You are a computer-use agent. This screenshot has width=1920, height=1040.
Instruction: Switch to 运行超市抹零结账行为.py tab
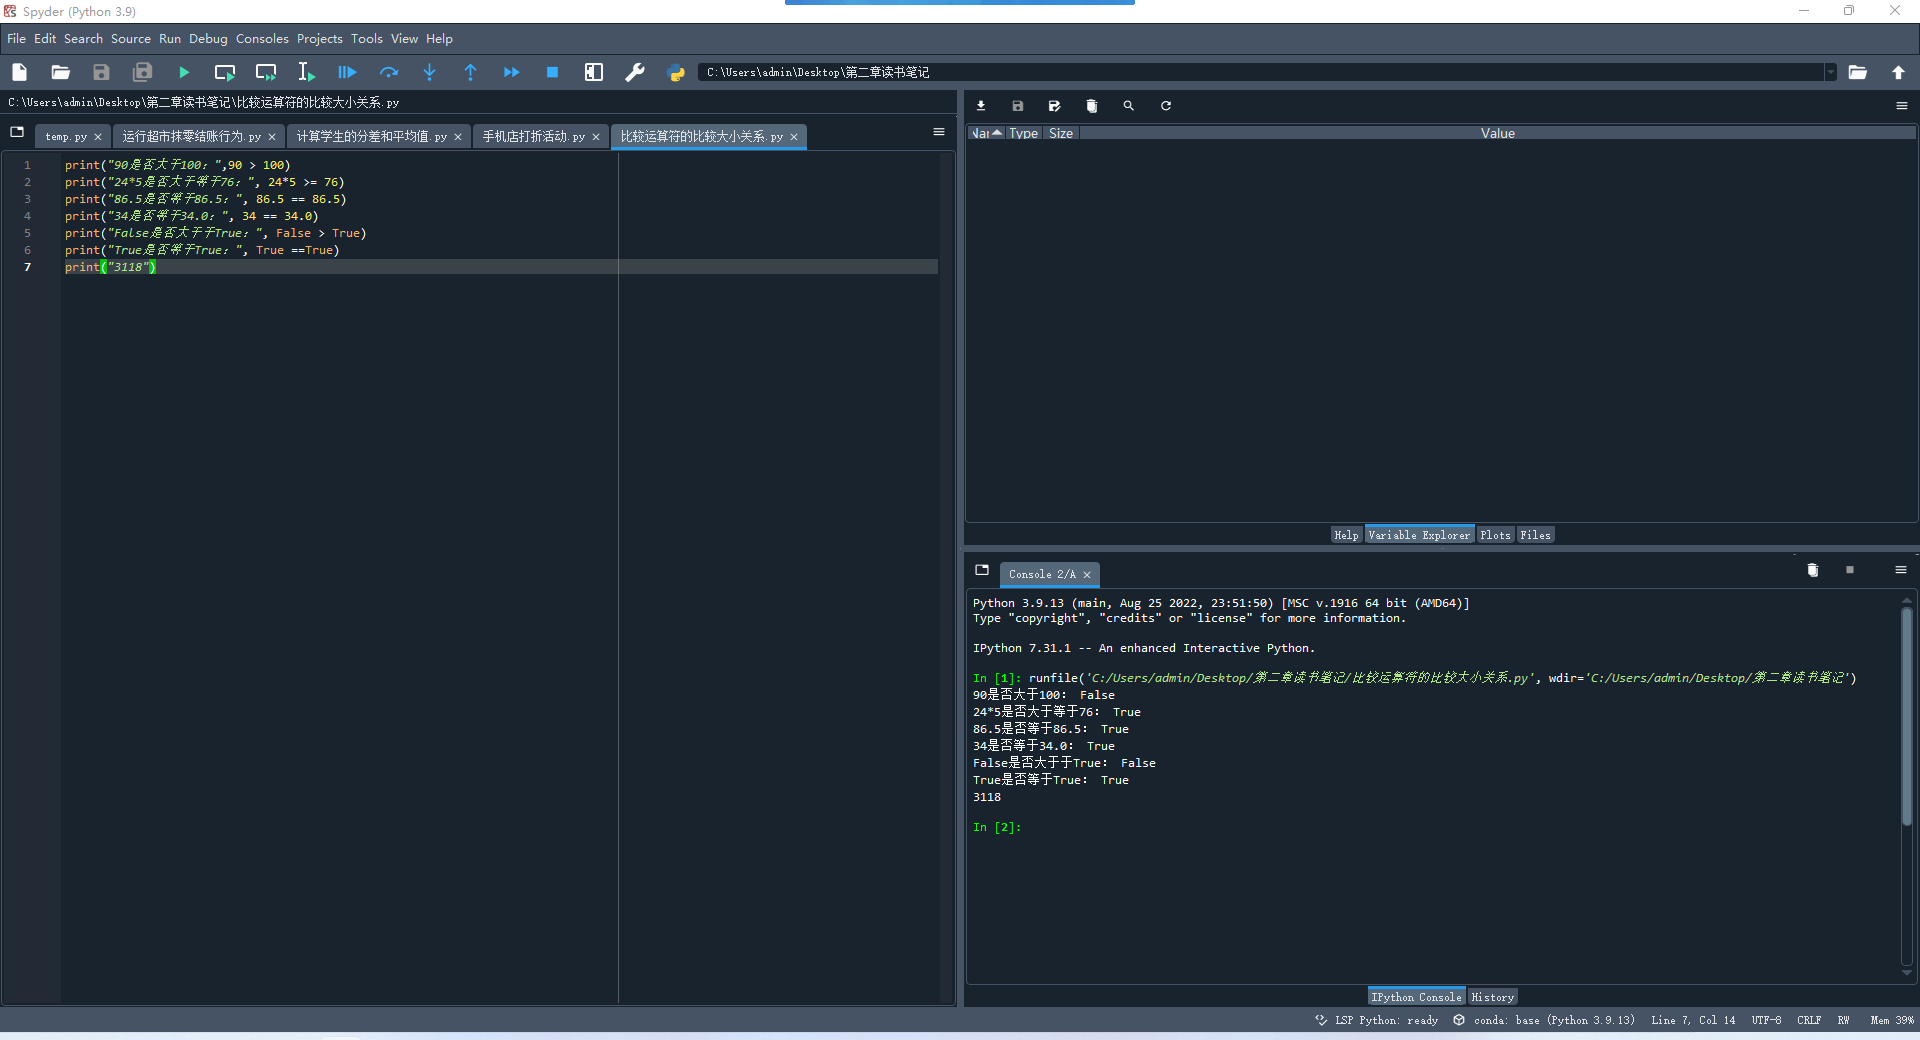[192, 137]
